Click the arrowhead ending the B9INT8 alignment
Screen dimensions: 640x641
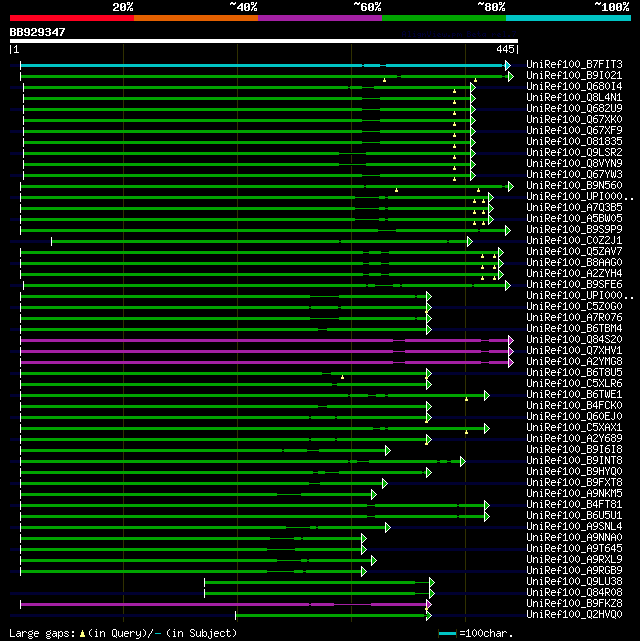[x=463, y=462]
